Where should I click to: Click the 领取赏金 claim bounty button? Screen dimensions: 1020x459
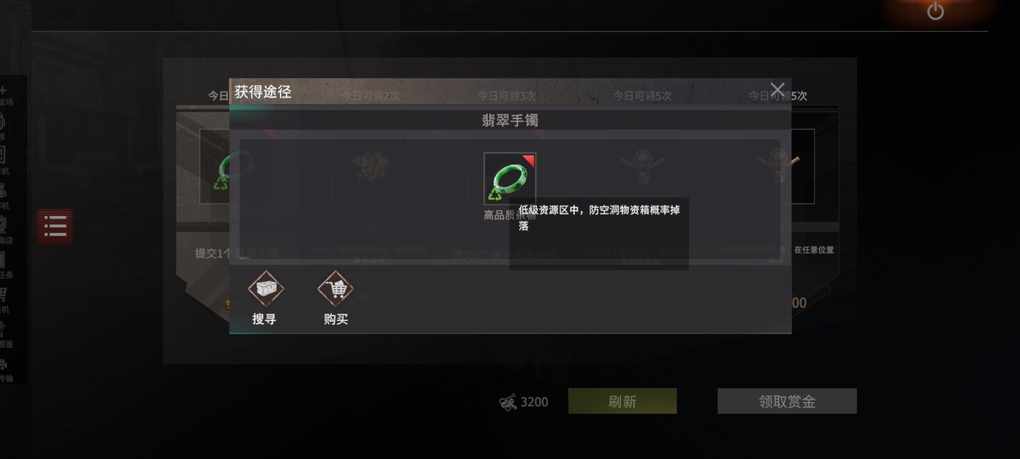787,401
